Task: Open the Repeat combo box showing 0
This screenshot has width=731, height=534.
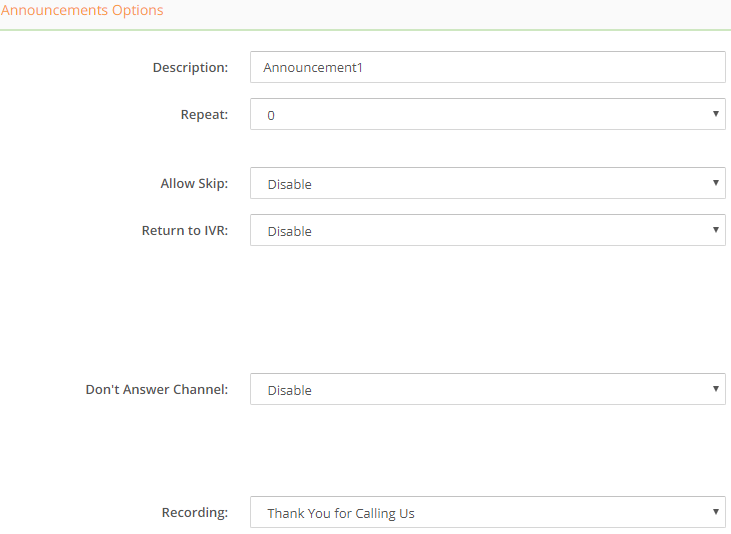Action: (488, 114)
